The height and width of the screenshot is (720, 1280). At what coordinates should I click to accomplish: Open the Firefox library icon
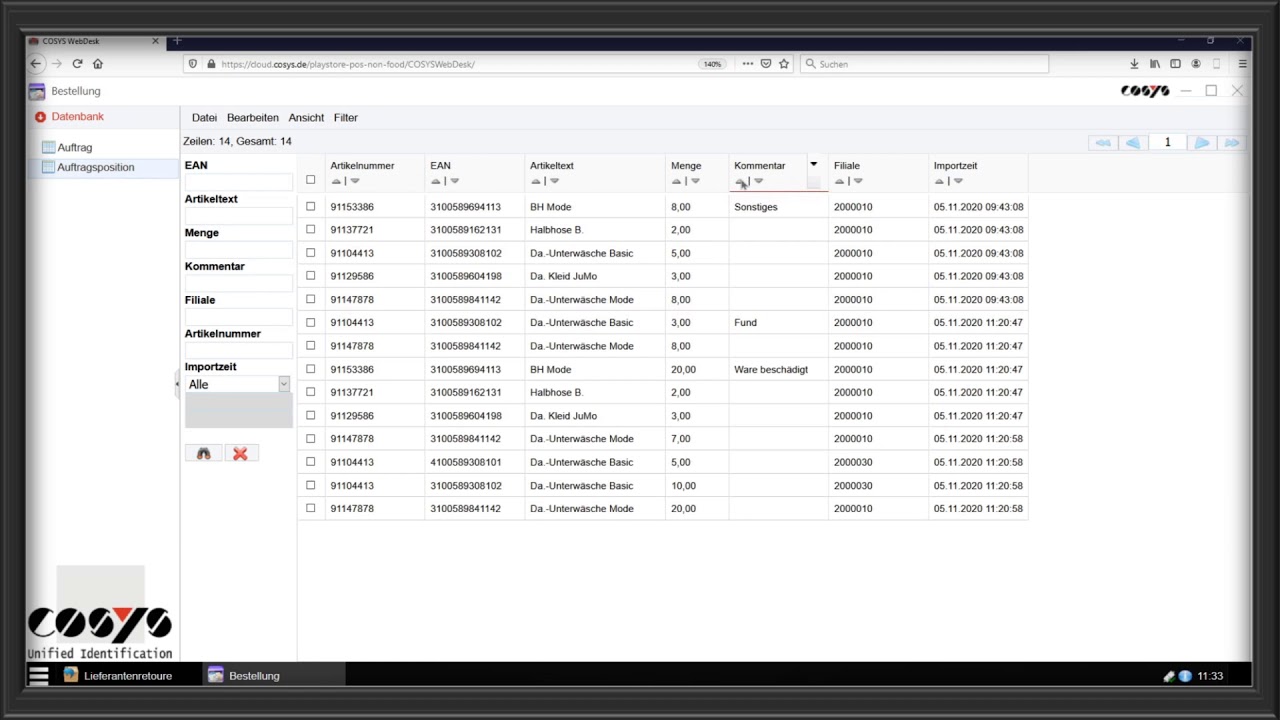pyautogui.click(x=1155, y=64)
